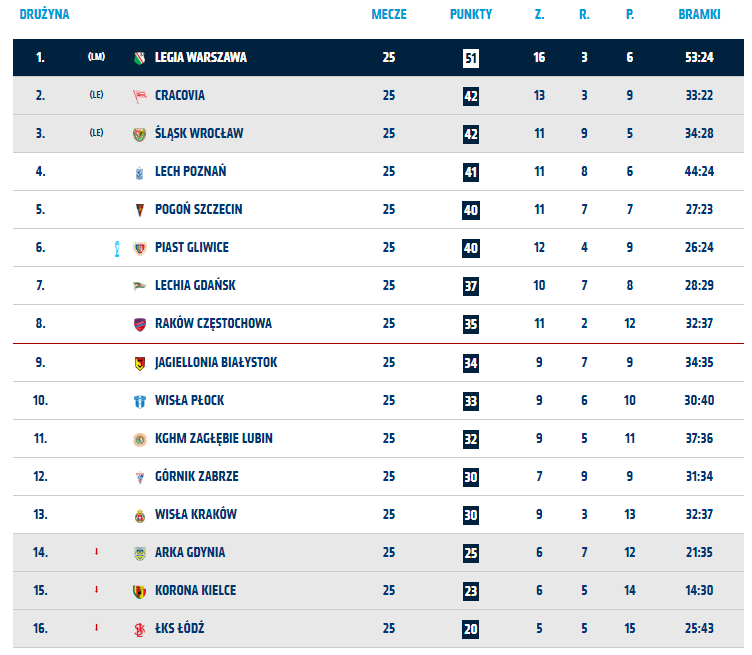Open the Lechia Gdańsk team link
The image size is (752, 655).
[195, 286]
